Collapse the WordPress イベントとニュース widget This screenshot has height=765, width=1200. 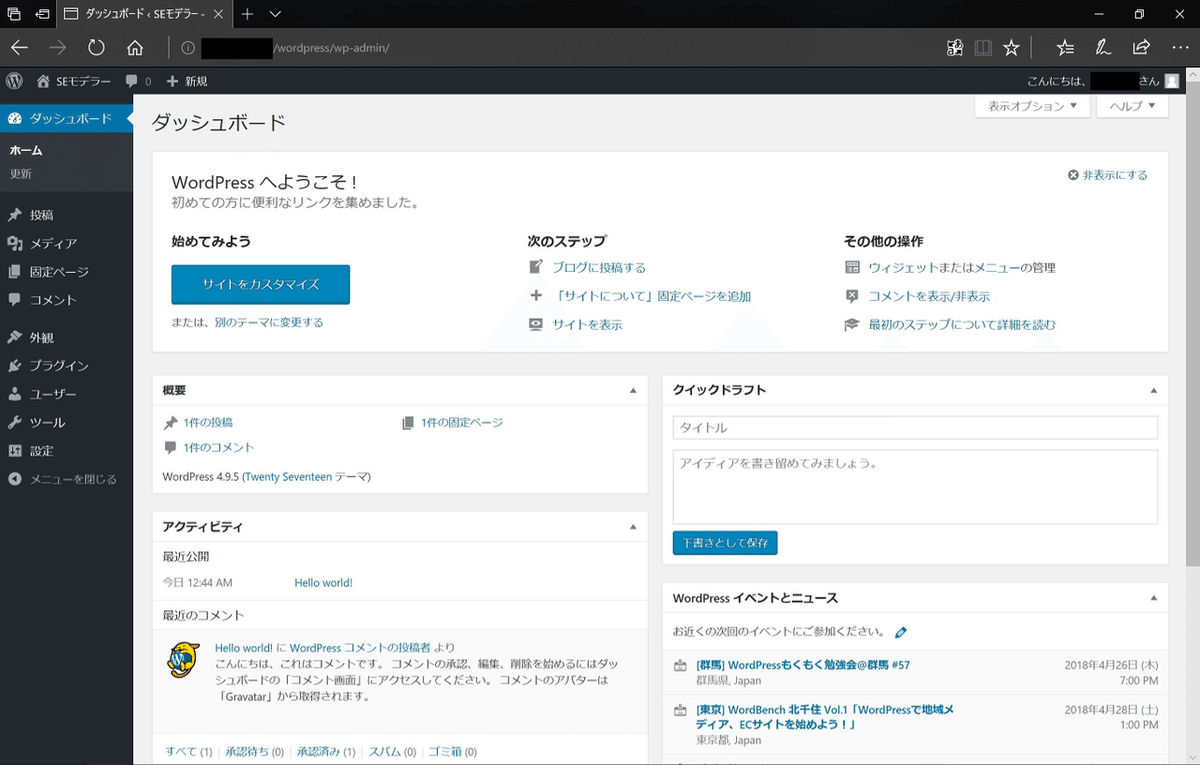coord(1153,598)
